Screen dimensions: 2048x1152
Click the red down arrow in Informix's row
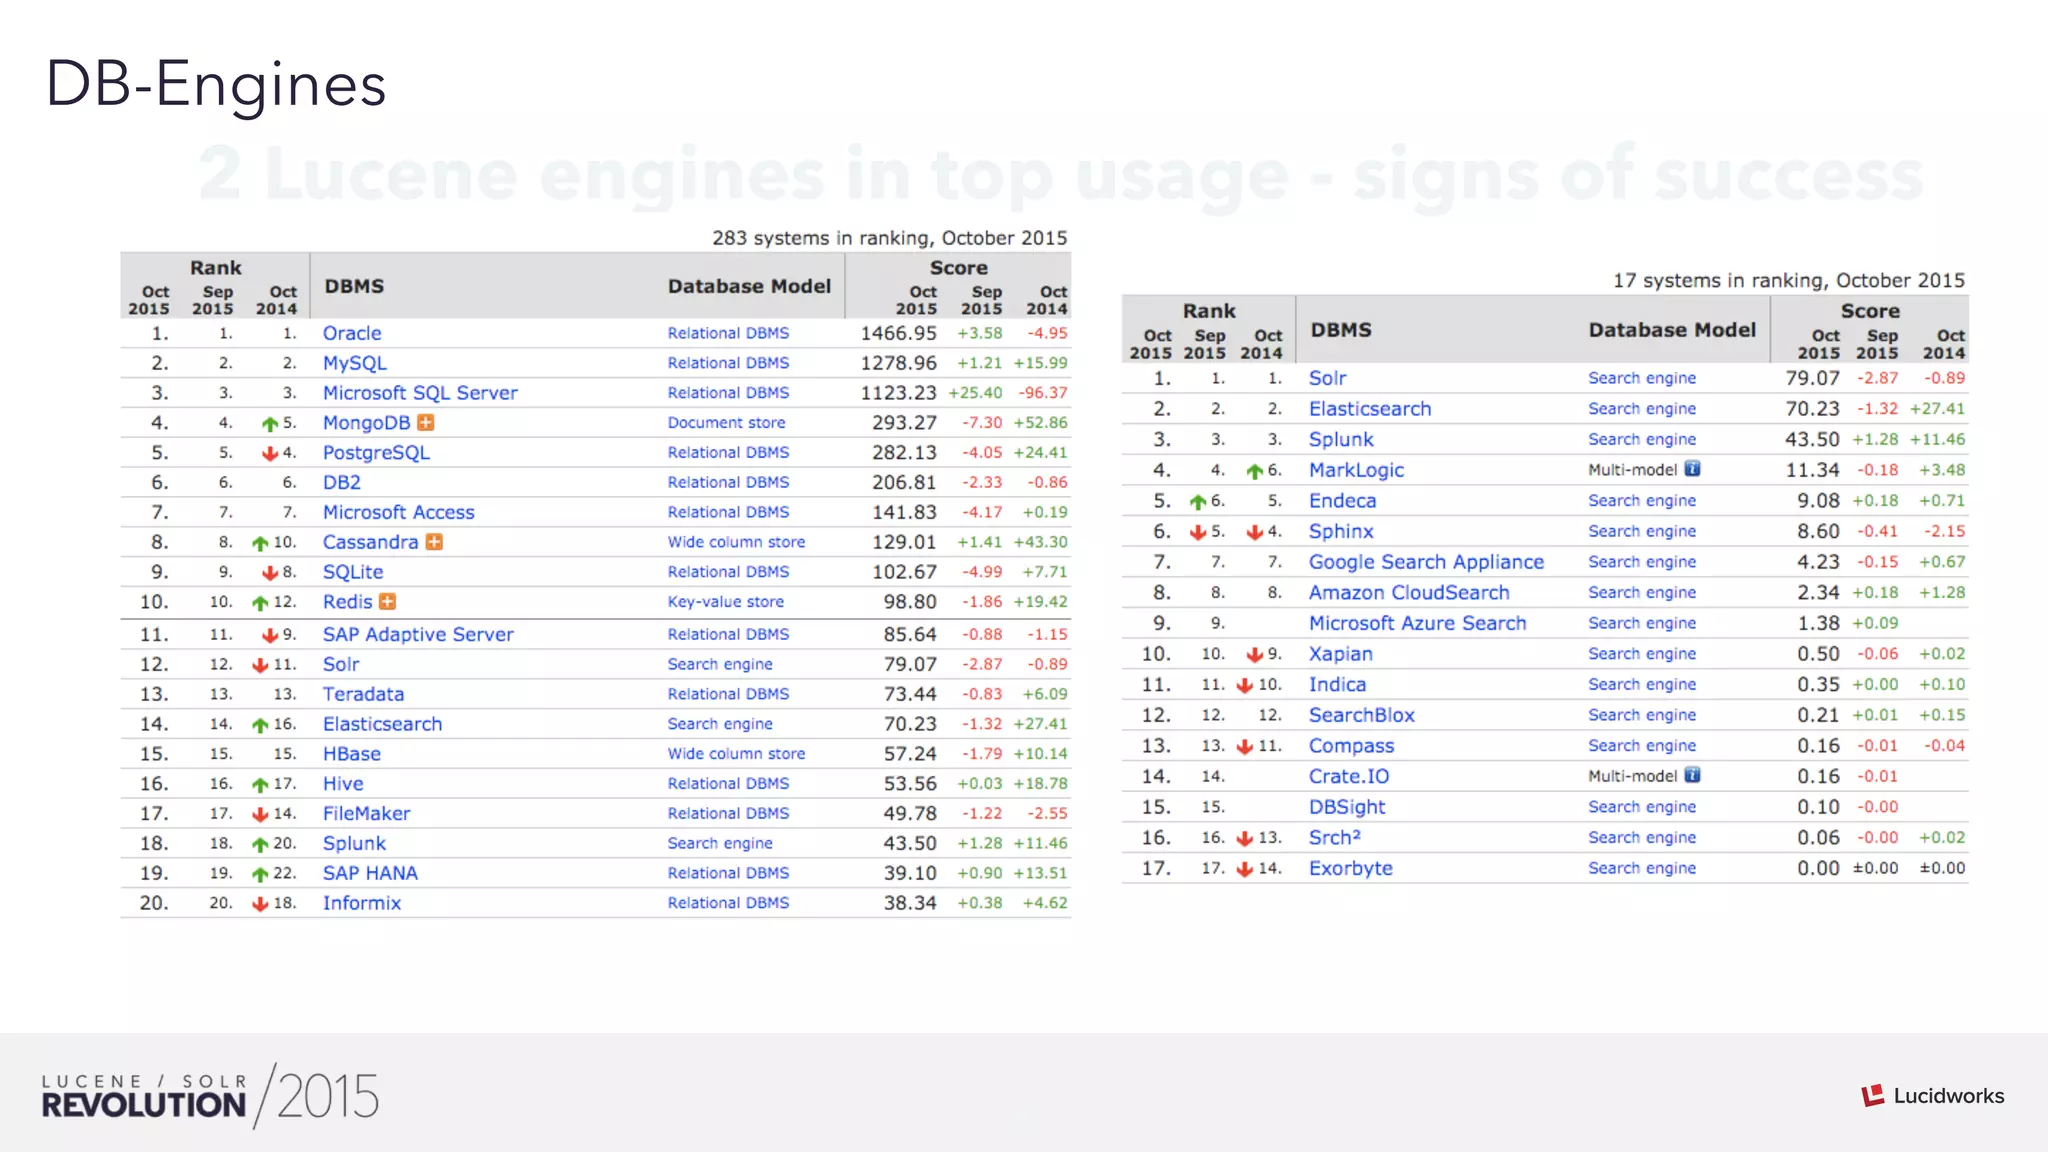[260, 905]
